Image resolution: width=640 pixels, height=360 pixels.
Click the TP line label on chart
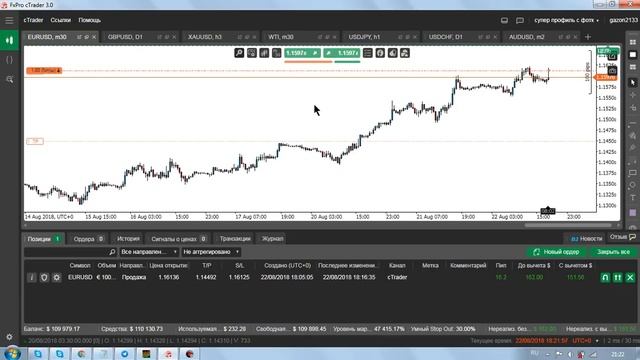(x=35, y=141)
